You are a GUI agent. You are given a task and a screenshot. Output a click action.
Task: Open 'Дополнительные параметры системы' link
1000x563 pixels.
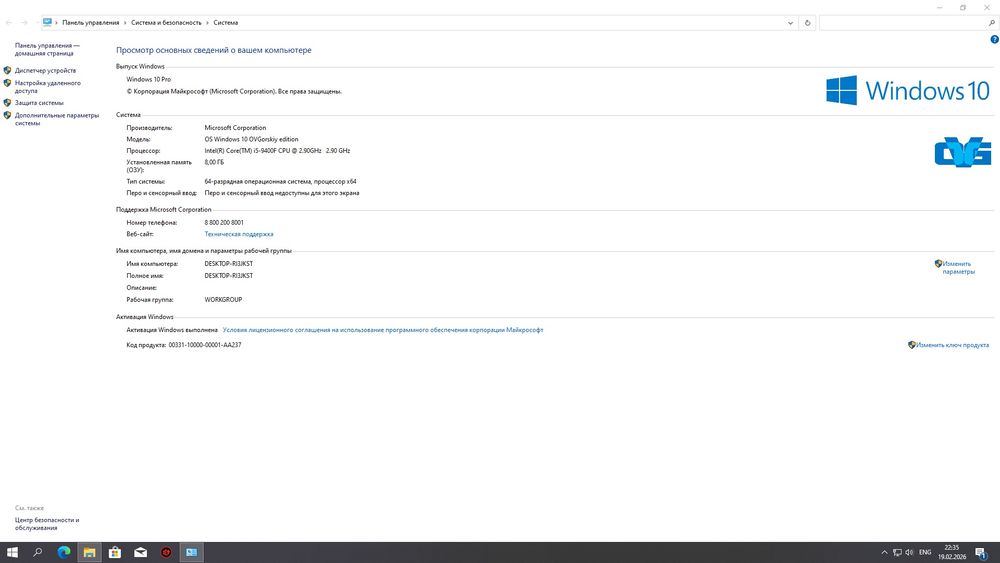point(57,119)
